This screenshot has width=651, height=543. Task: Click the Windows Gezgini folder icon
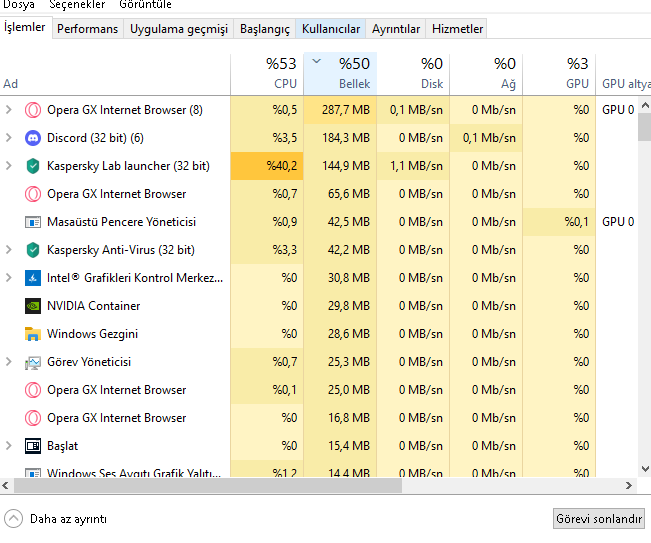click(33, 334)
